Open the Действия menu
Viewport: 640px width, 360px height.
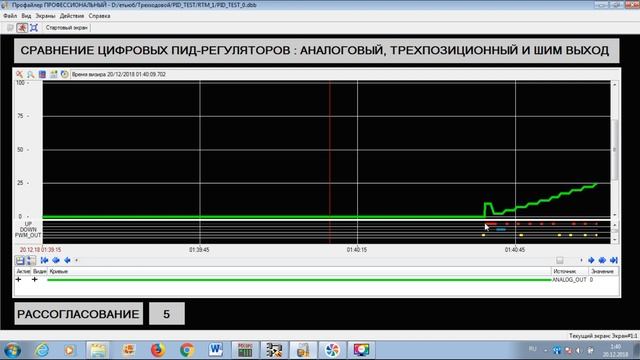[72, 16]
